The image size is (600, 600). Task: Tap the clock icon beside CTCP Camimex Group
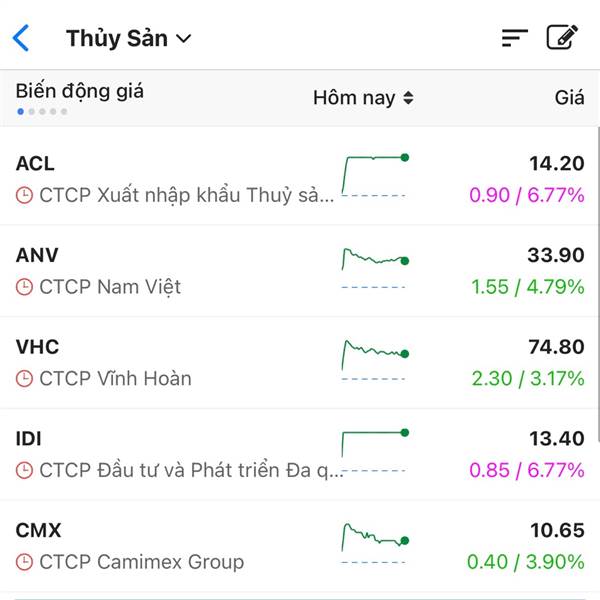(x=24, y=562)
